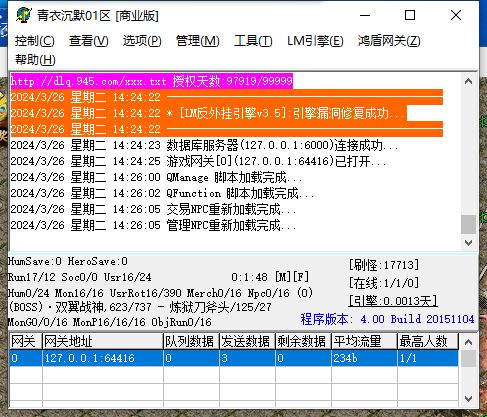Click the 队列数据 column header
The height and width of the screenshot is (417, 487).
[x=191, y=341]
